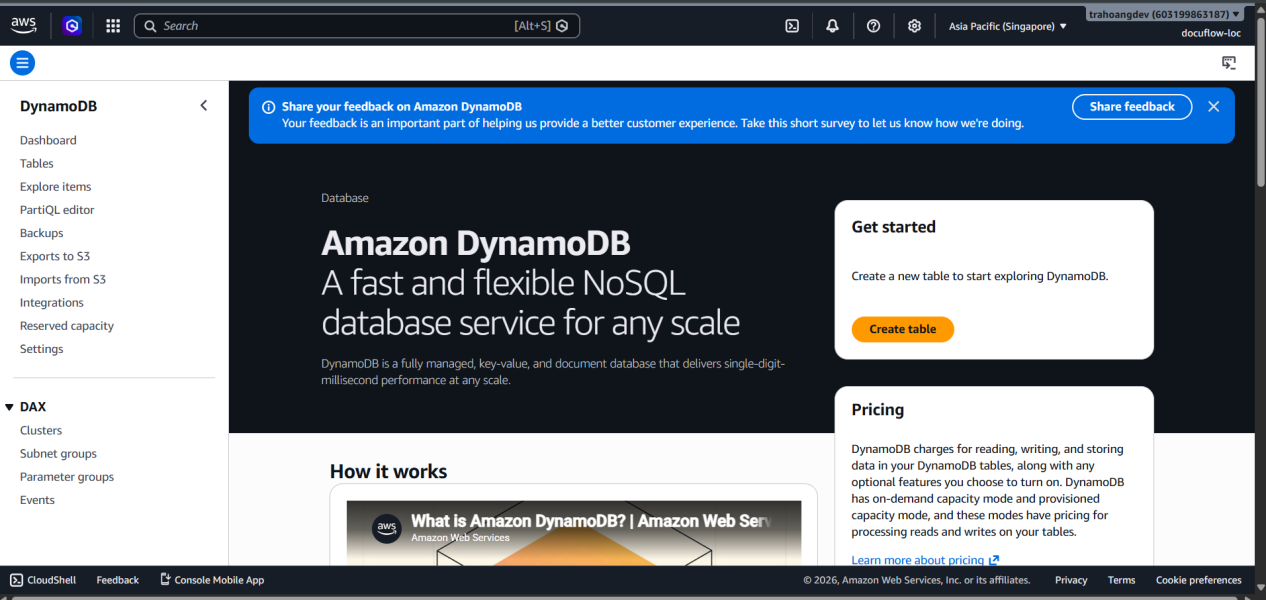
Task: Click the Console Mobile App footer icon
Action: (165, 580)
